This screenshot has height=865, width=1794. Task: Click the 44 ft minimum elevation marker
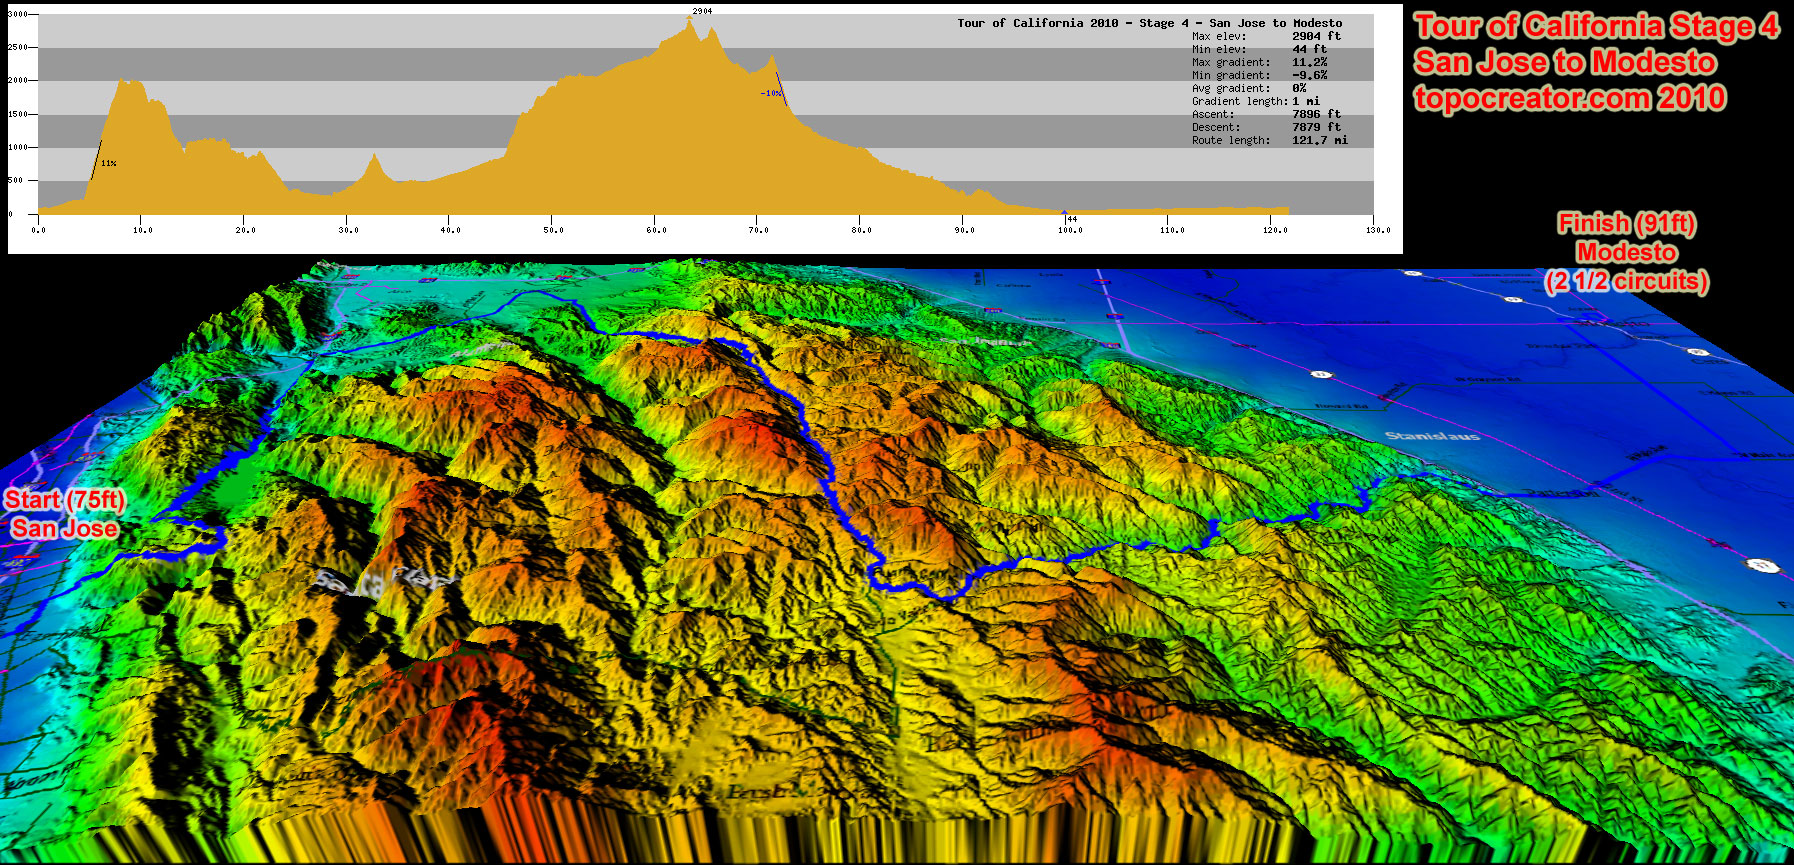click(x=1071, y=218)
